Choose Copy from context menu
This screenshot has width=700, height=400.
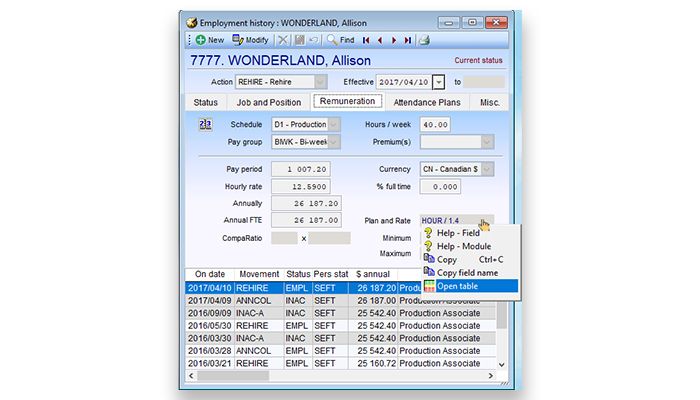(471, 259)
